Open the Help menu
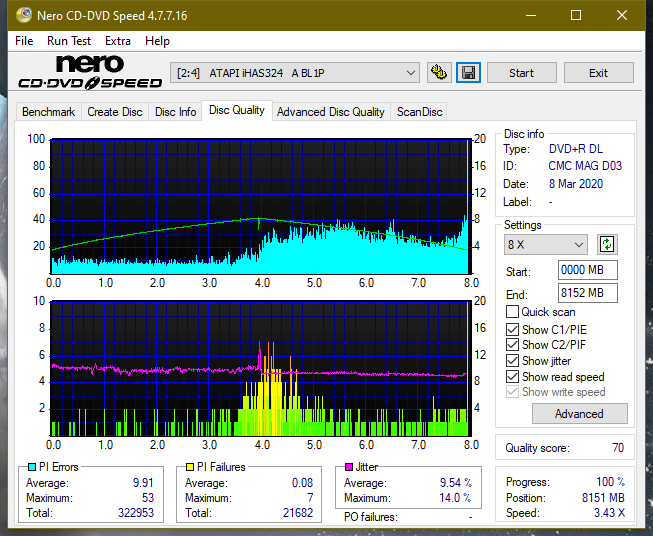 coord(157,41)
